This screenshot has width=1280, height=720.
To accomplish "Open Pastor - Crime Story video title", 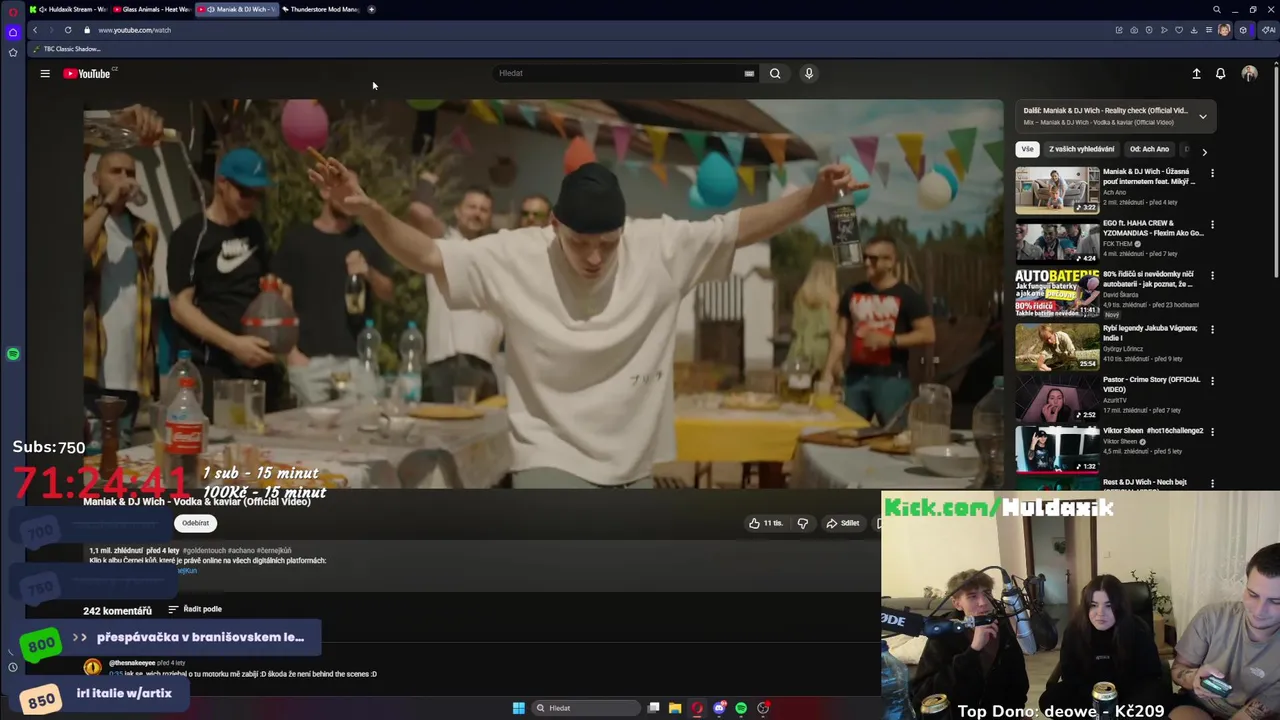I will pos(1152,384).
